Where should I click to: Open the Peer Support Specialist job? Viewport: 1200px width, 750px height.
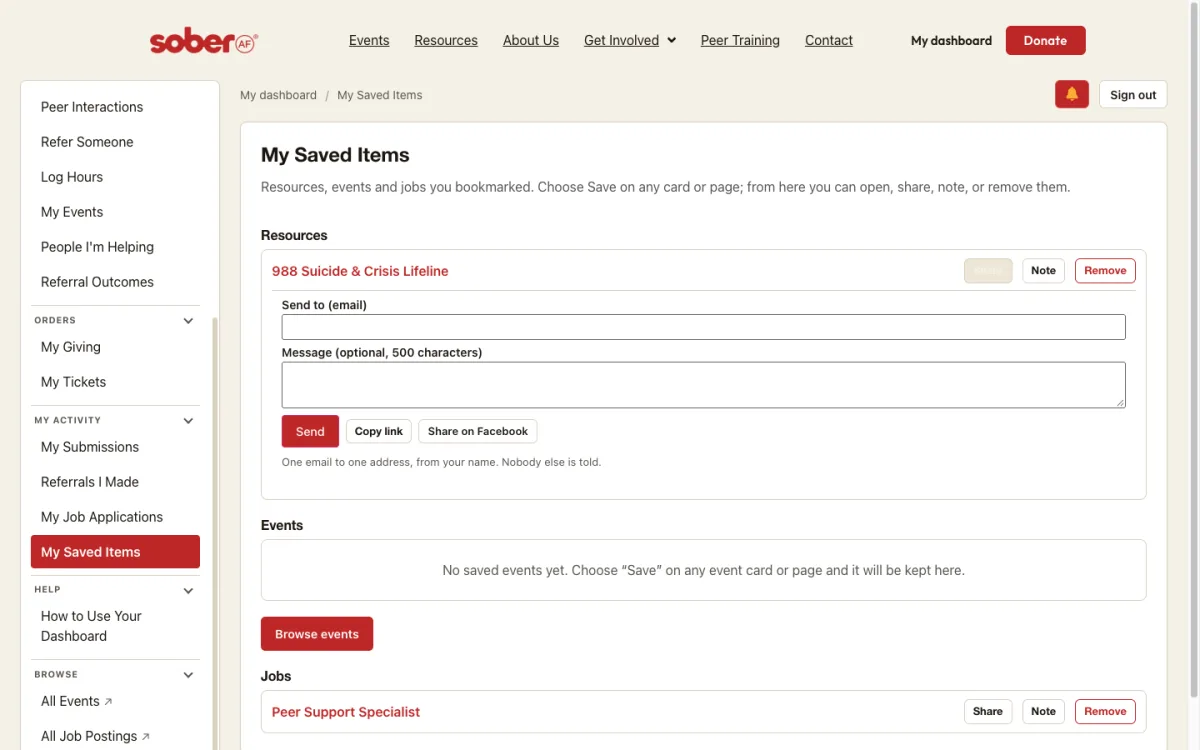tap(346, 712)
